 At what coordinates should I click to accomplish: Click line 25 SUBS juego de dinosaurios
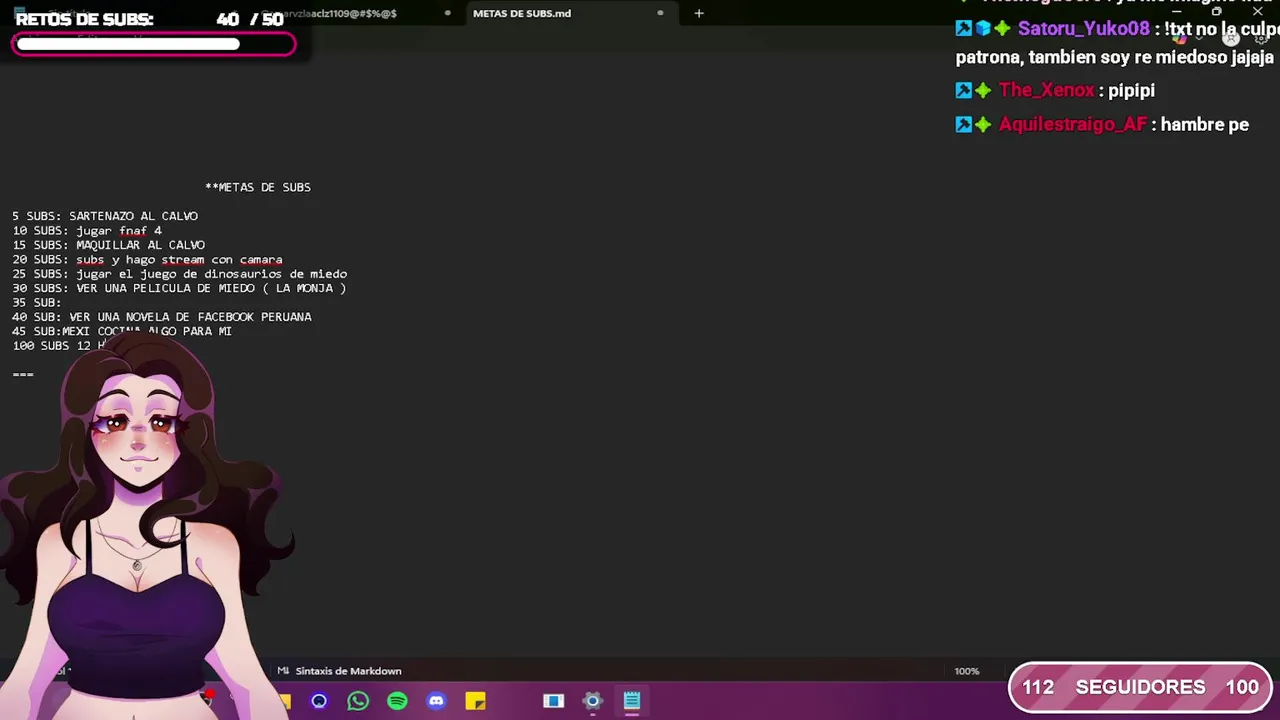point(180,274)
